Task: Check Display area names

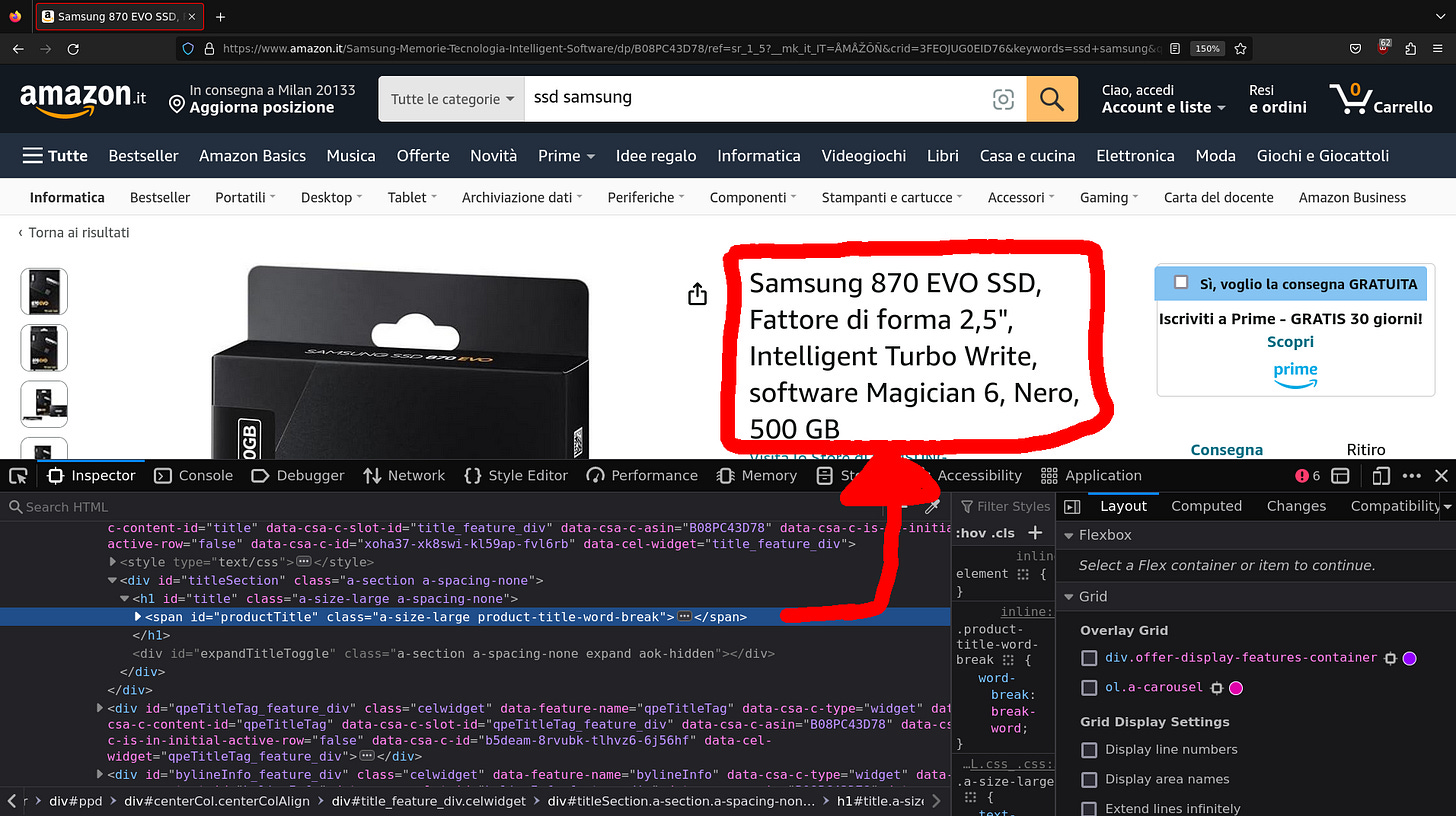Action: coord(1089,779)
